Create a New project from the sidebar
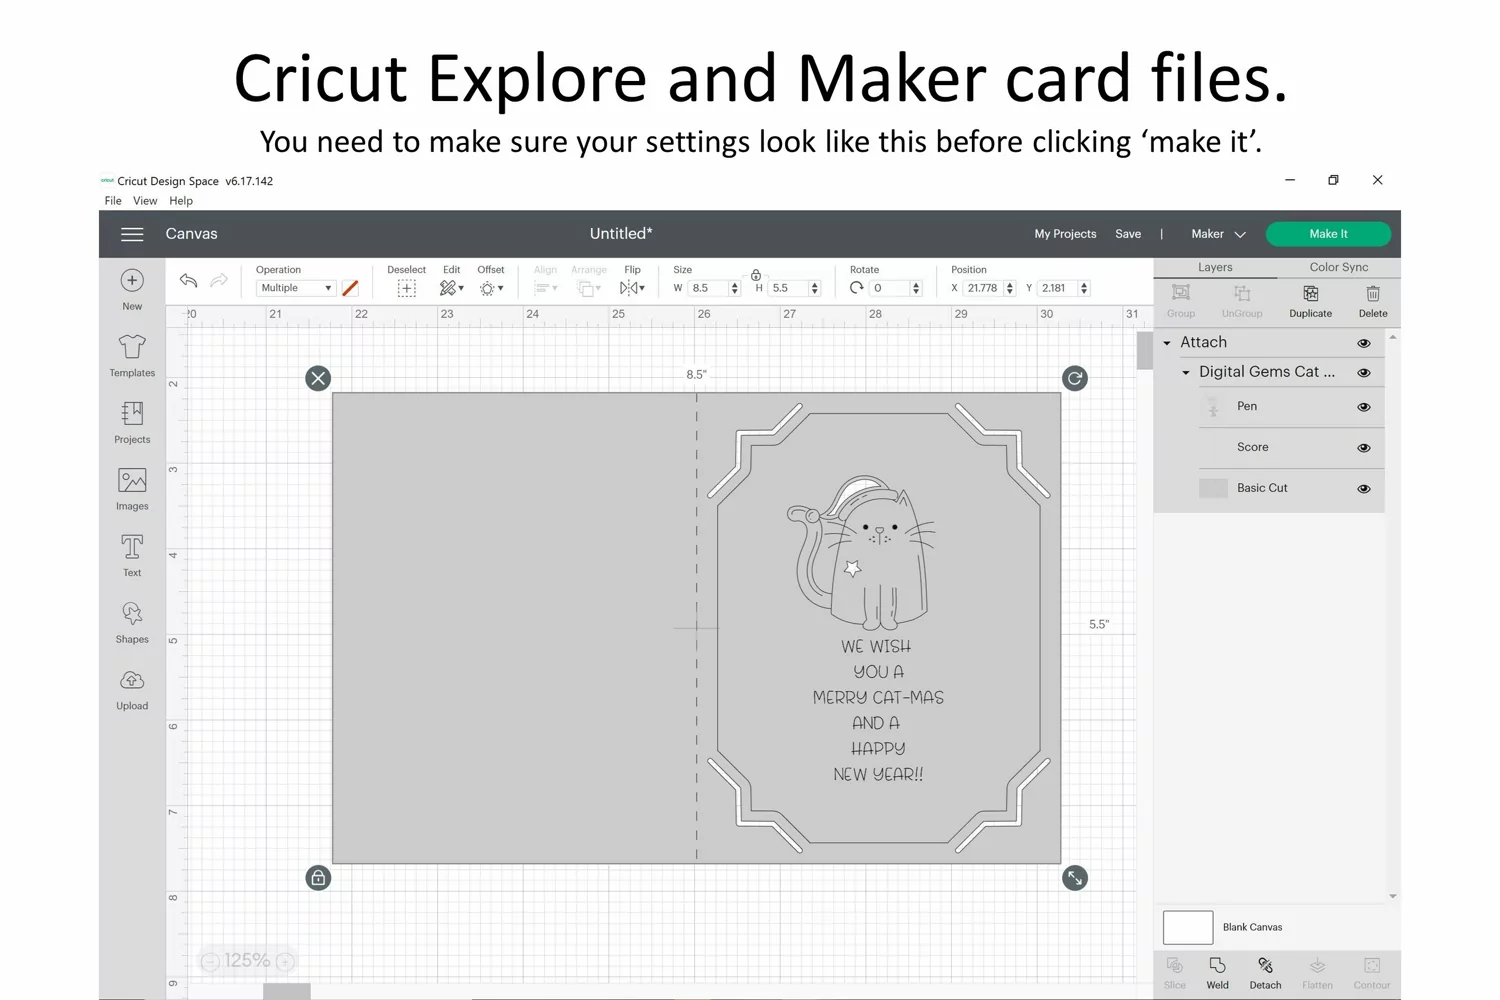 pyautogui.click(x=132, y=290)
